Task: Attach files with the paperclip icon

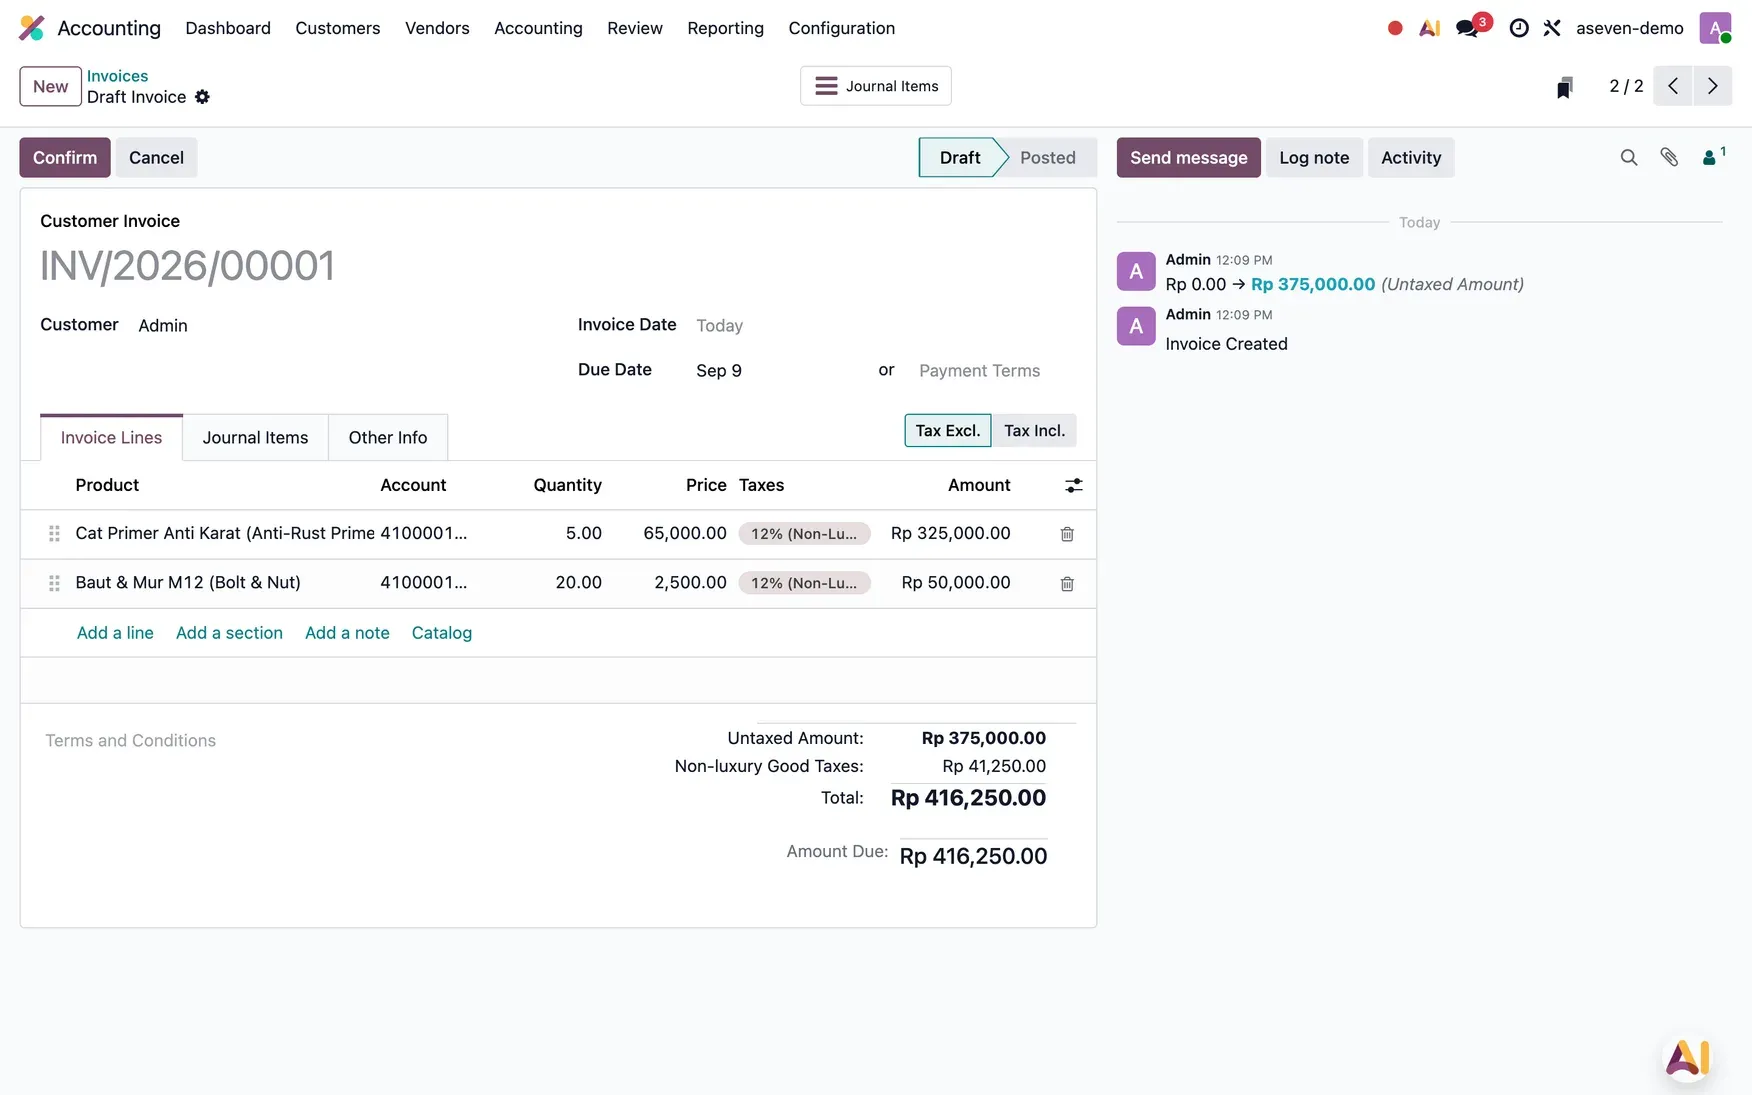Action: (1669, 157)
